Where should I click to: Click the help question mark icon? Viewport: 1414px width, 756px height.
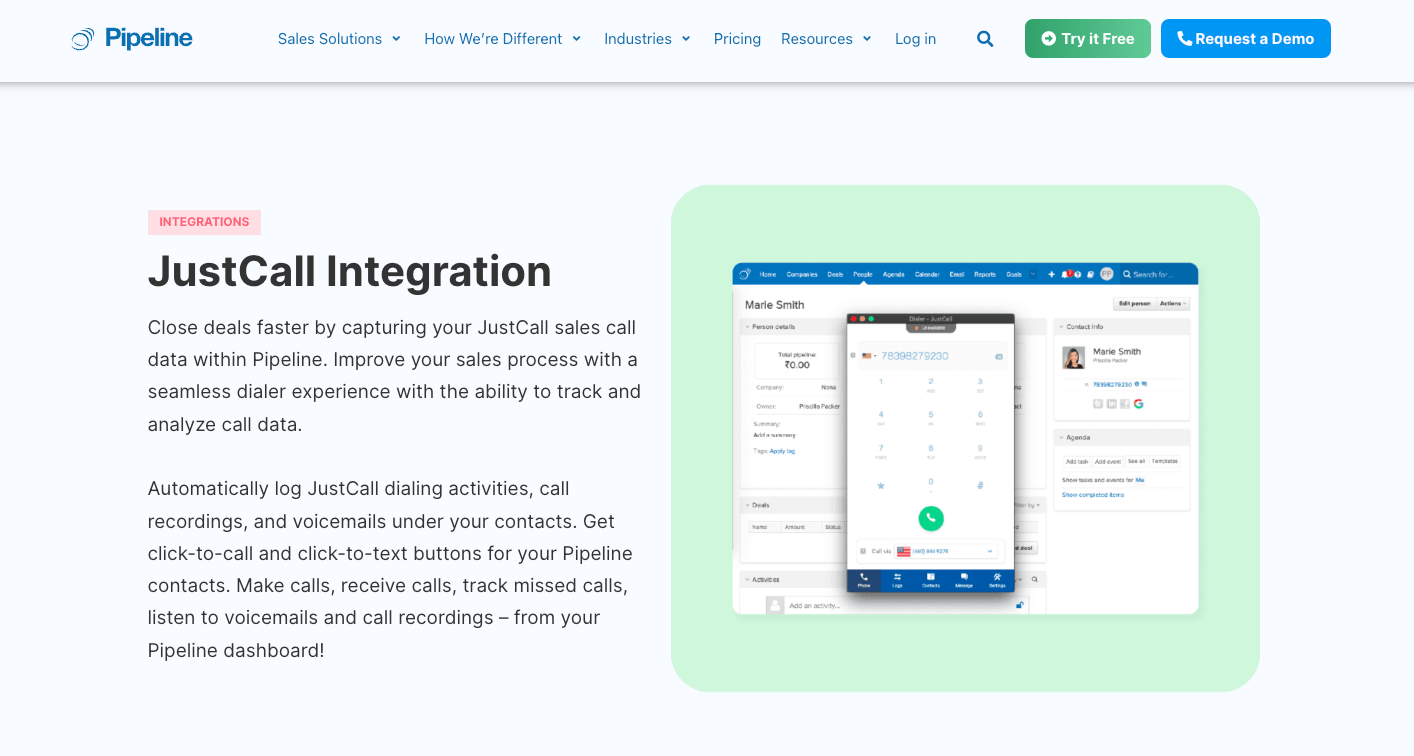pos(1078,275)
